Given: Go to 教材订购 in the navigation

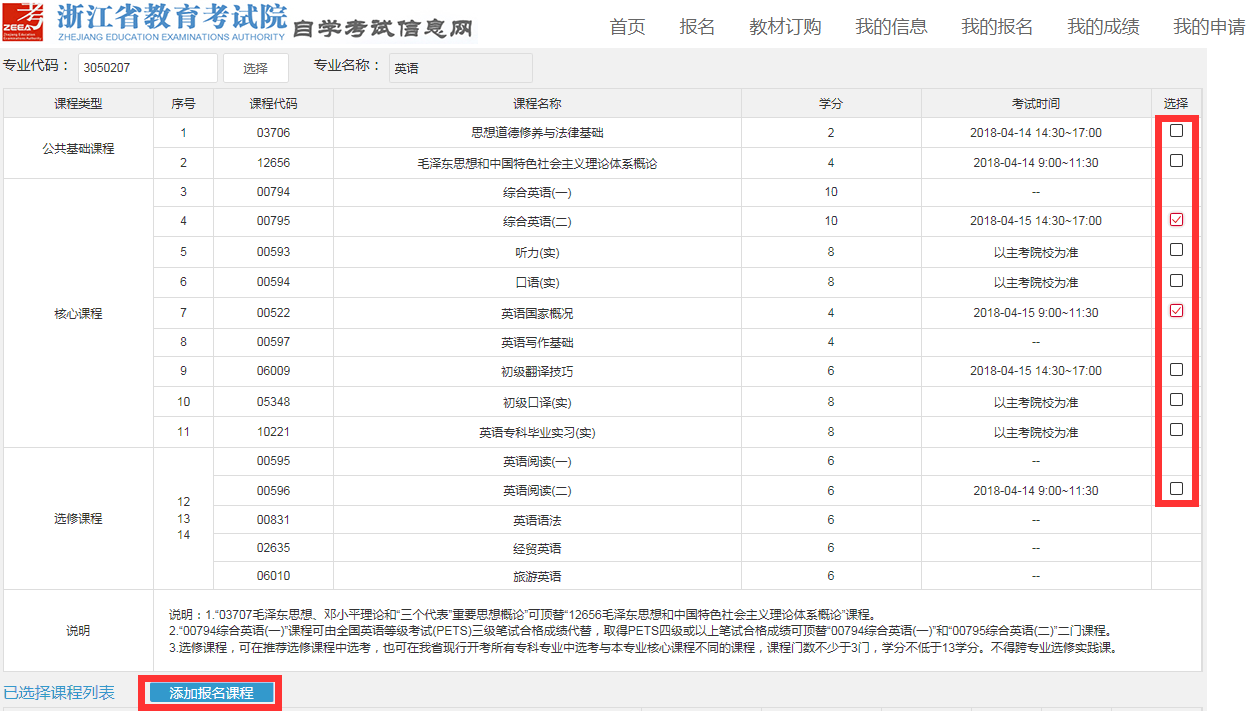Looking at the screenshot, I should [785, 27].
